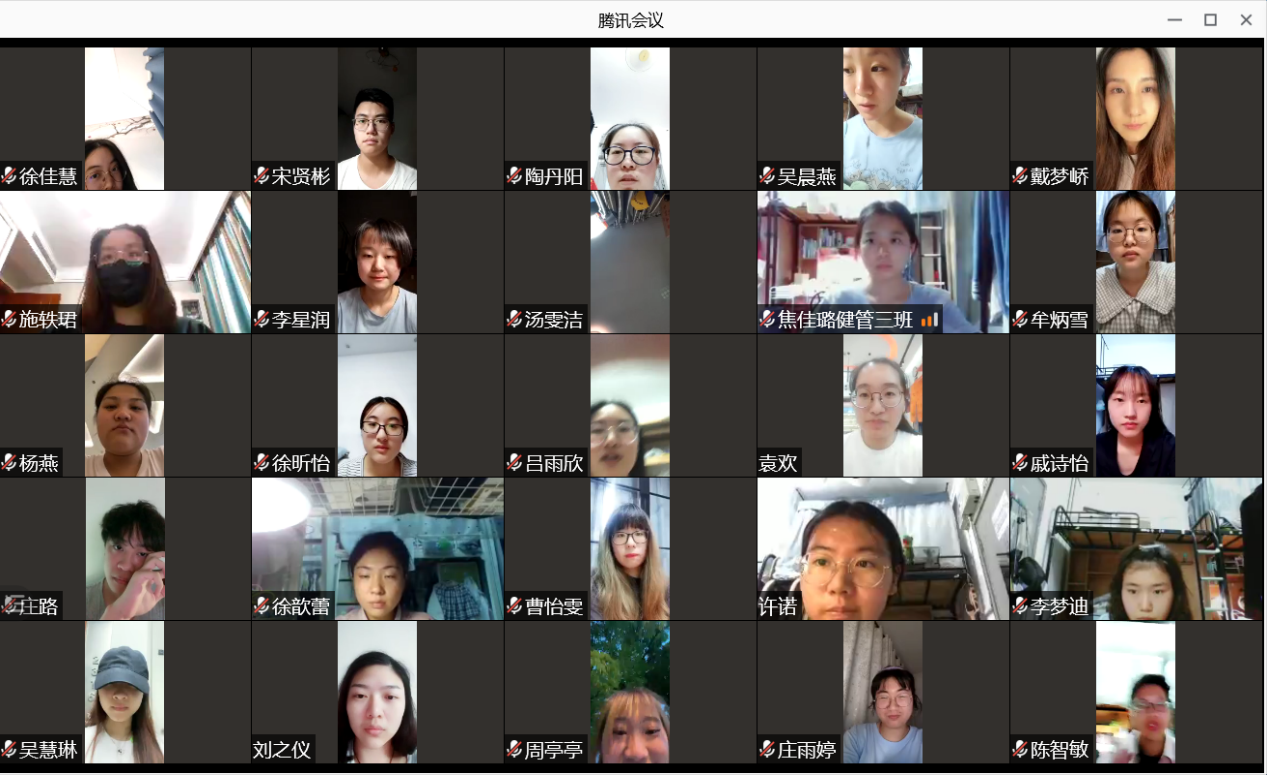Click the mic icon beside 戴梦峤

[1020, 176]
